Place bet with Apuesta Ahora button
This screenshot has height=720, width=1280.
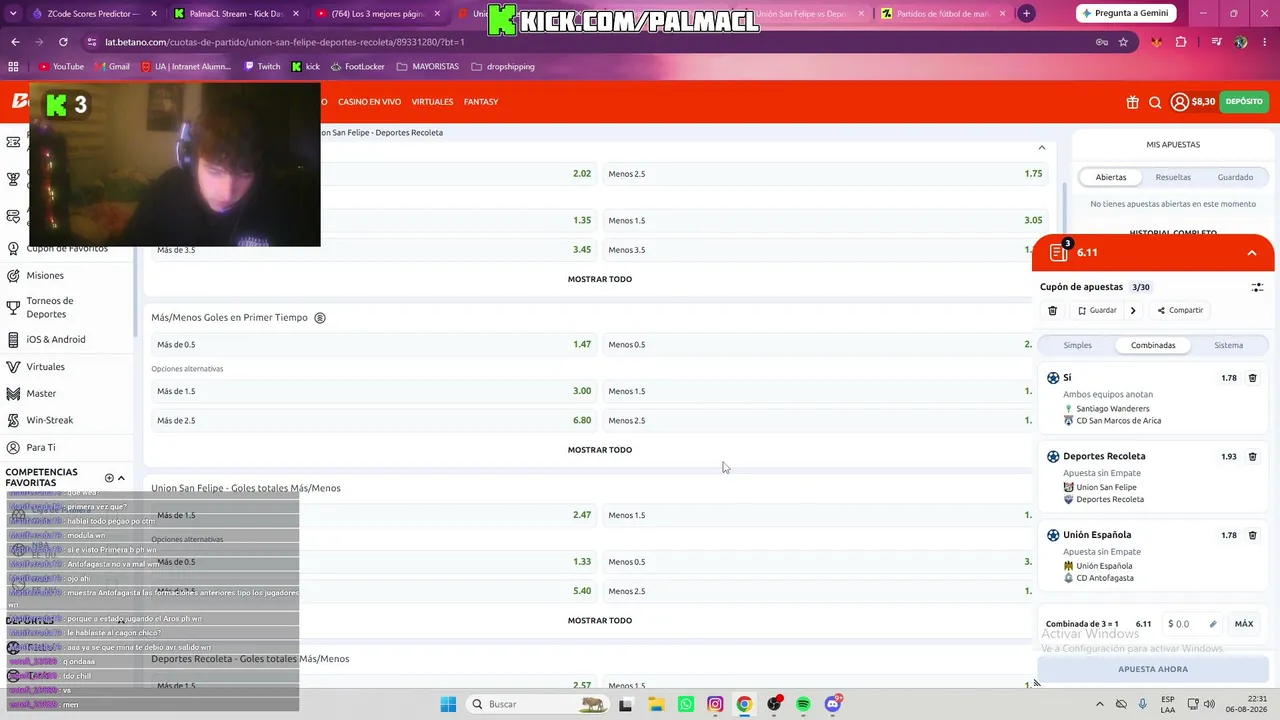pos(1153,669)
